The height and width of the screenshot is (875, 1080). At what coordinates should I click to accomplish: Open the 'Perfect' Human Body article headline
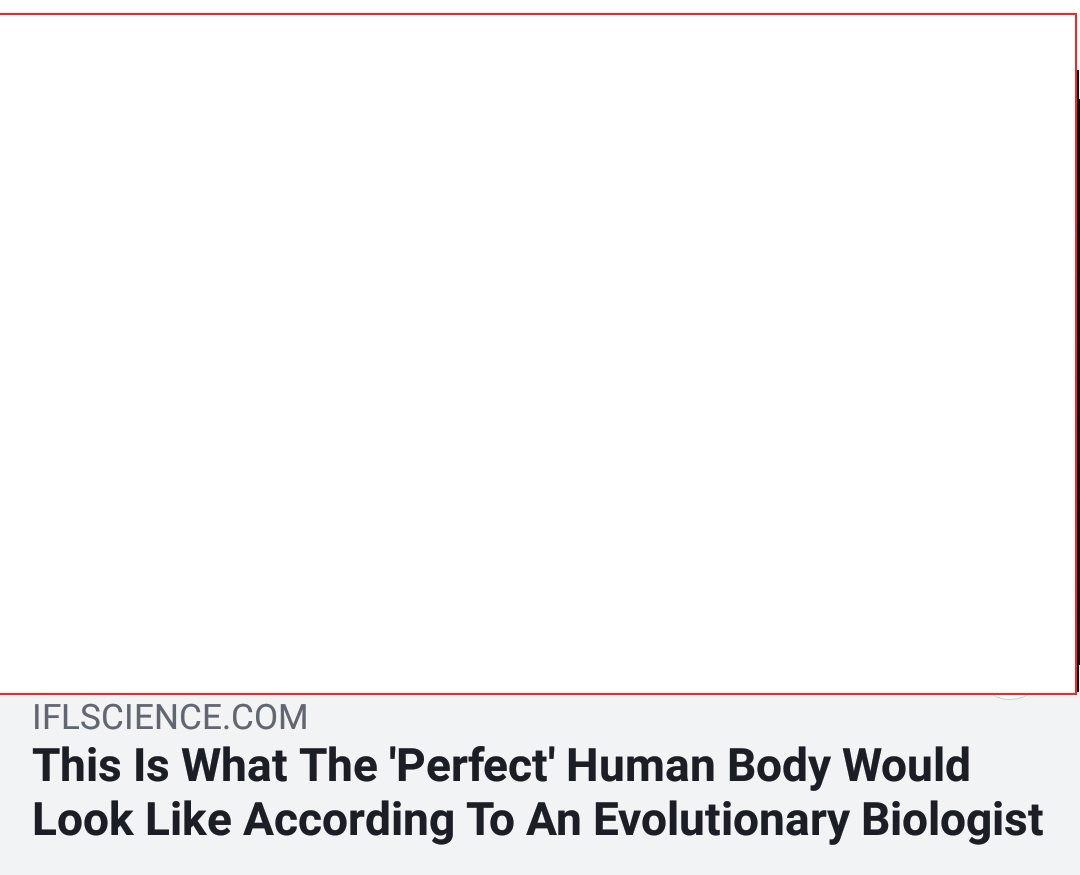pyautogui.click(x=537, y=792)
